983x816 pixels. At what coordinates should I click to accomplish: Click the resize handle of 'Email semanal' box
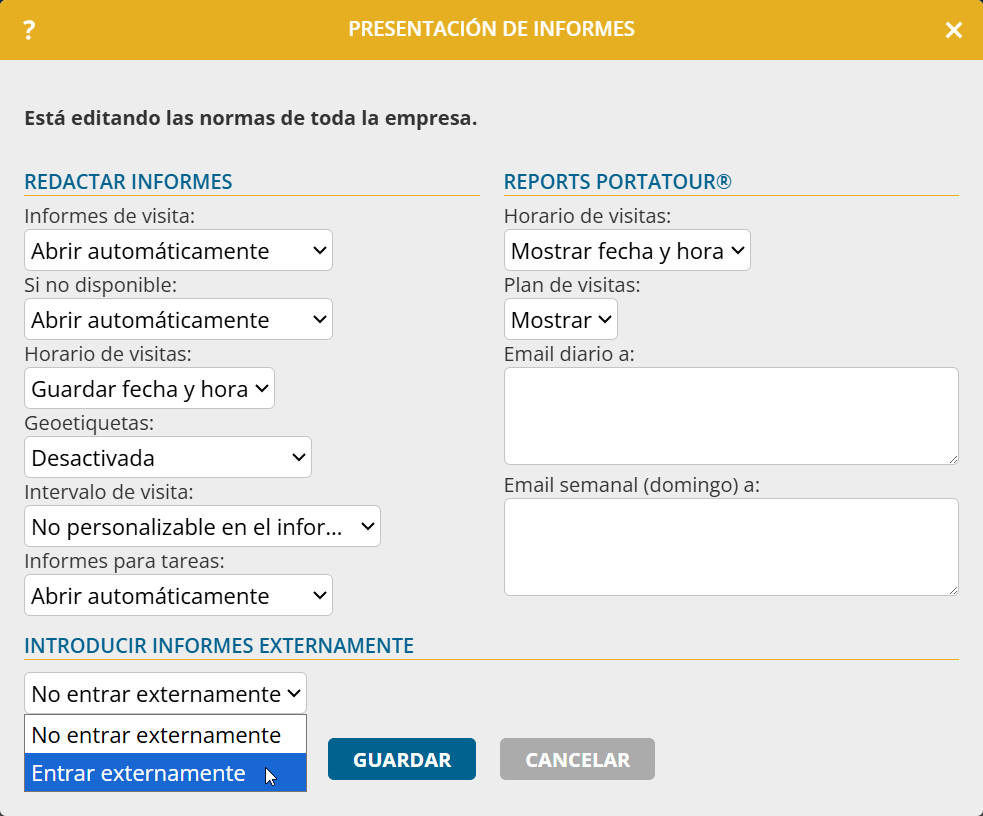[953, 590]
